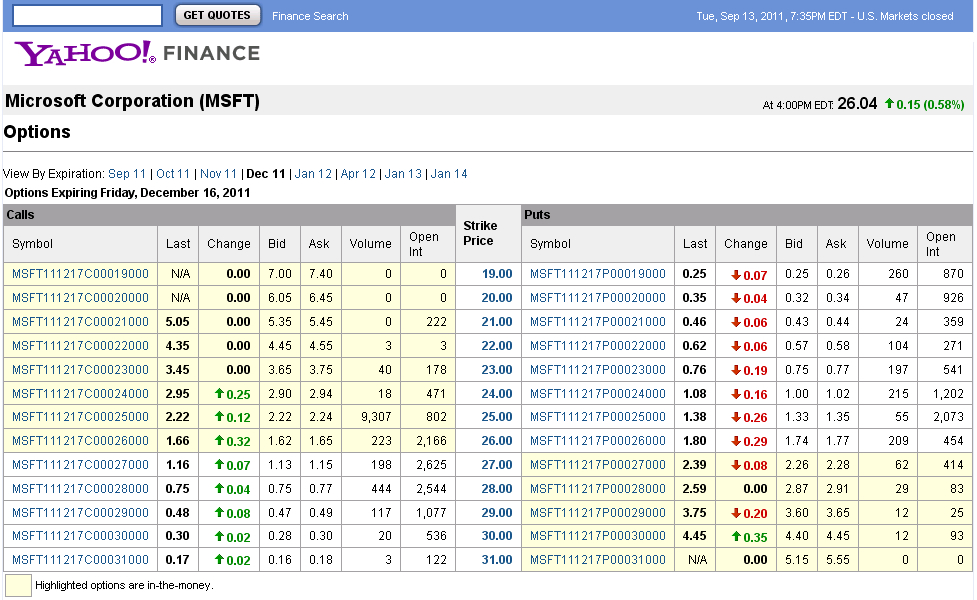Click the 2,073 put open interest value
The height and width of the screenshot is (600, 977).
[948, 417]
